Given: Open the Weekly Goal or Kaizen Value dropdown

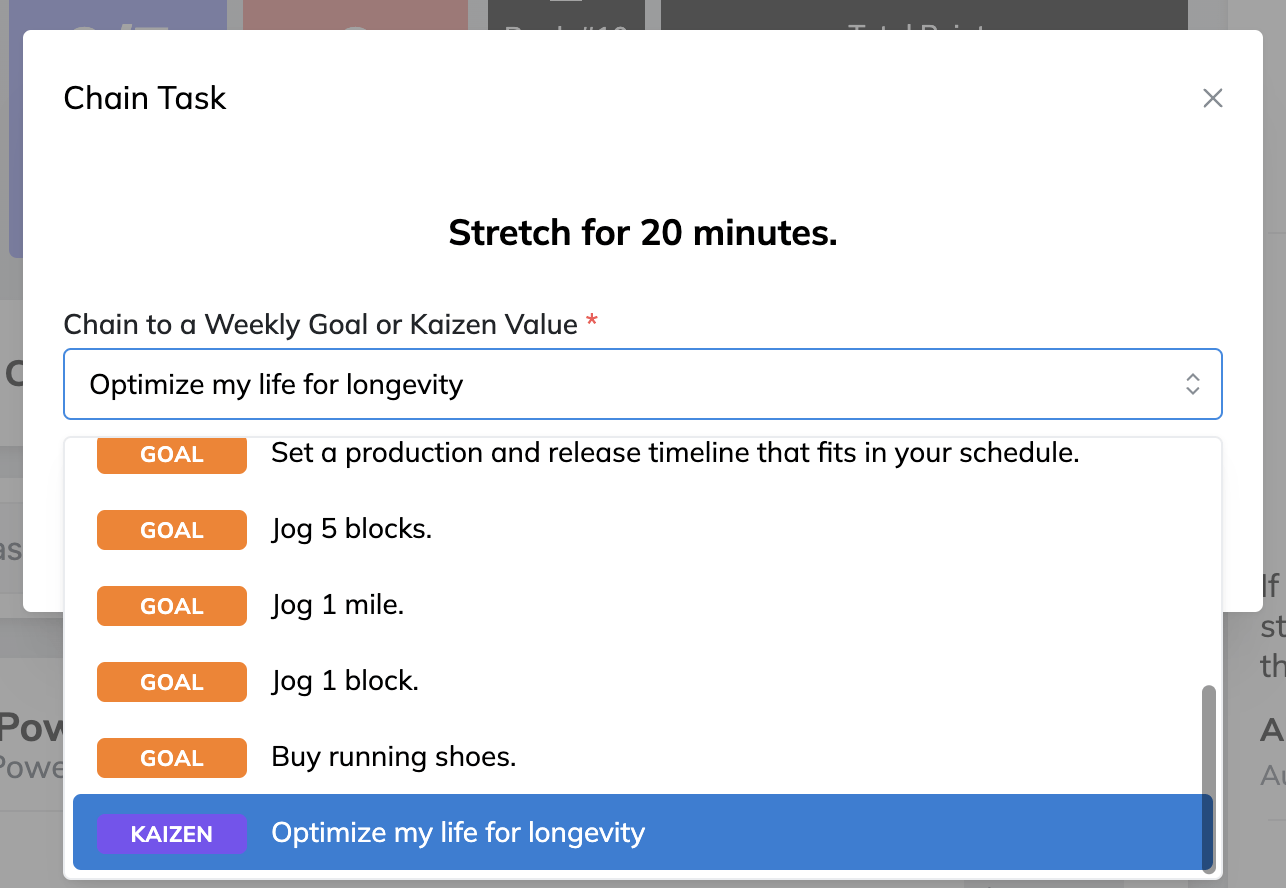Looking at the screenshot, I should pyautogui.click(x=643, y=383).
